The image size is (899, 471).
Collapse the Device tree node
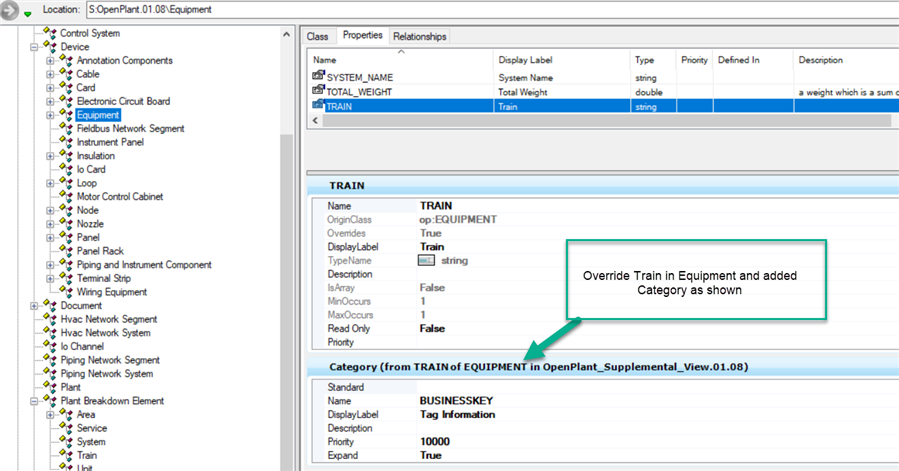tap(34, 47)
